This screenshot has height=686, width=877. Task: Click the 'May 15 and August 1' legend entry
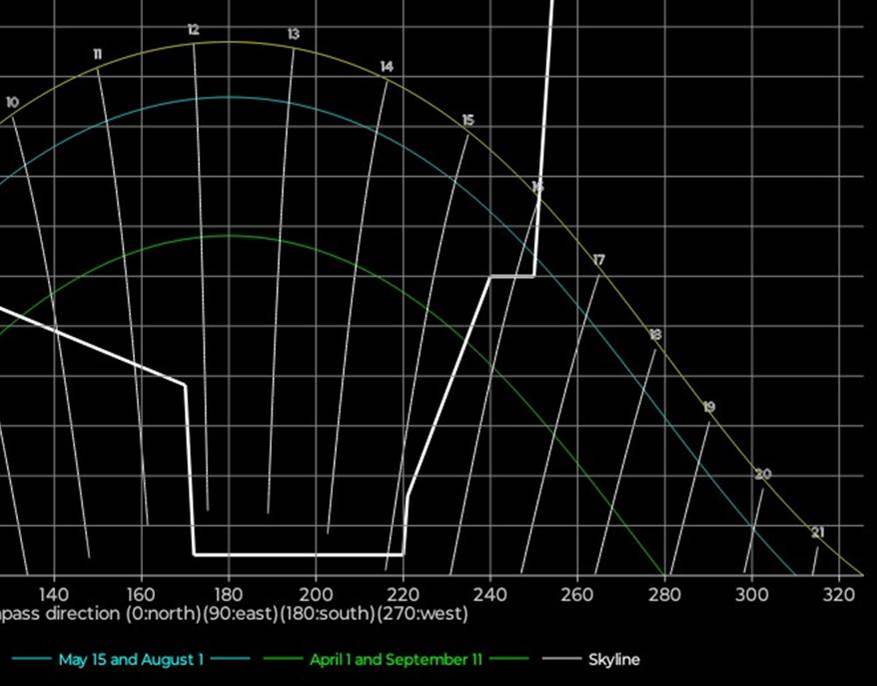click(x=131, y=659)
